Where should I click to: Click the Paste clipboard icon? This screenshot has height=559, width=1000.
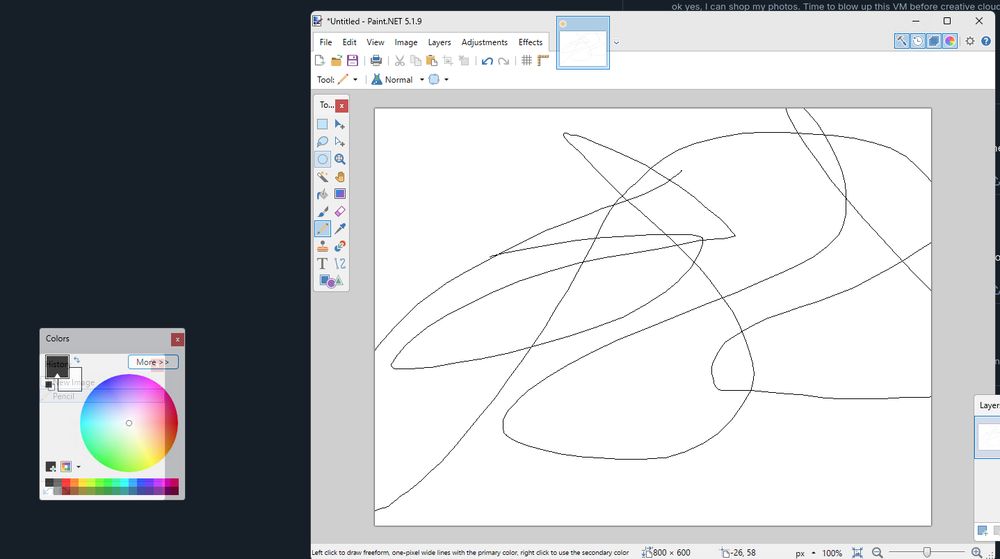[432, 61]
